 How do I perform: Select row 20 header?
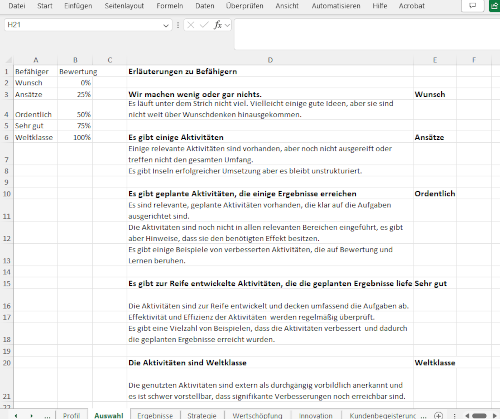coord(6,363)
